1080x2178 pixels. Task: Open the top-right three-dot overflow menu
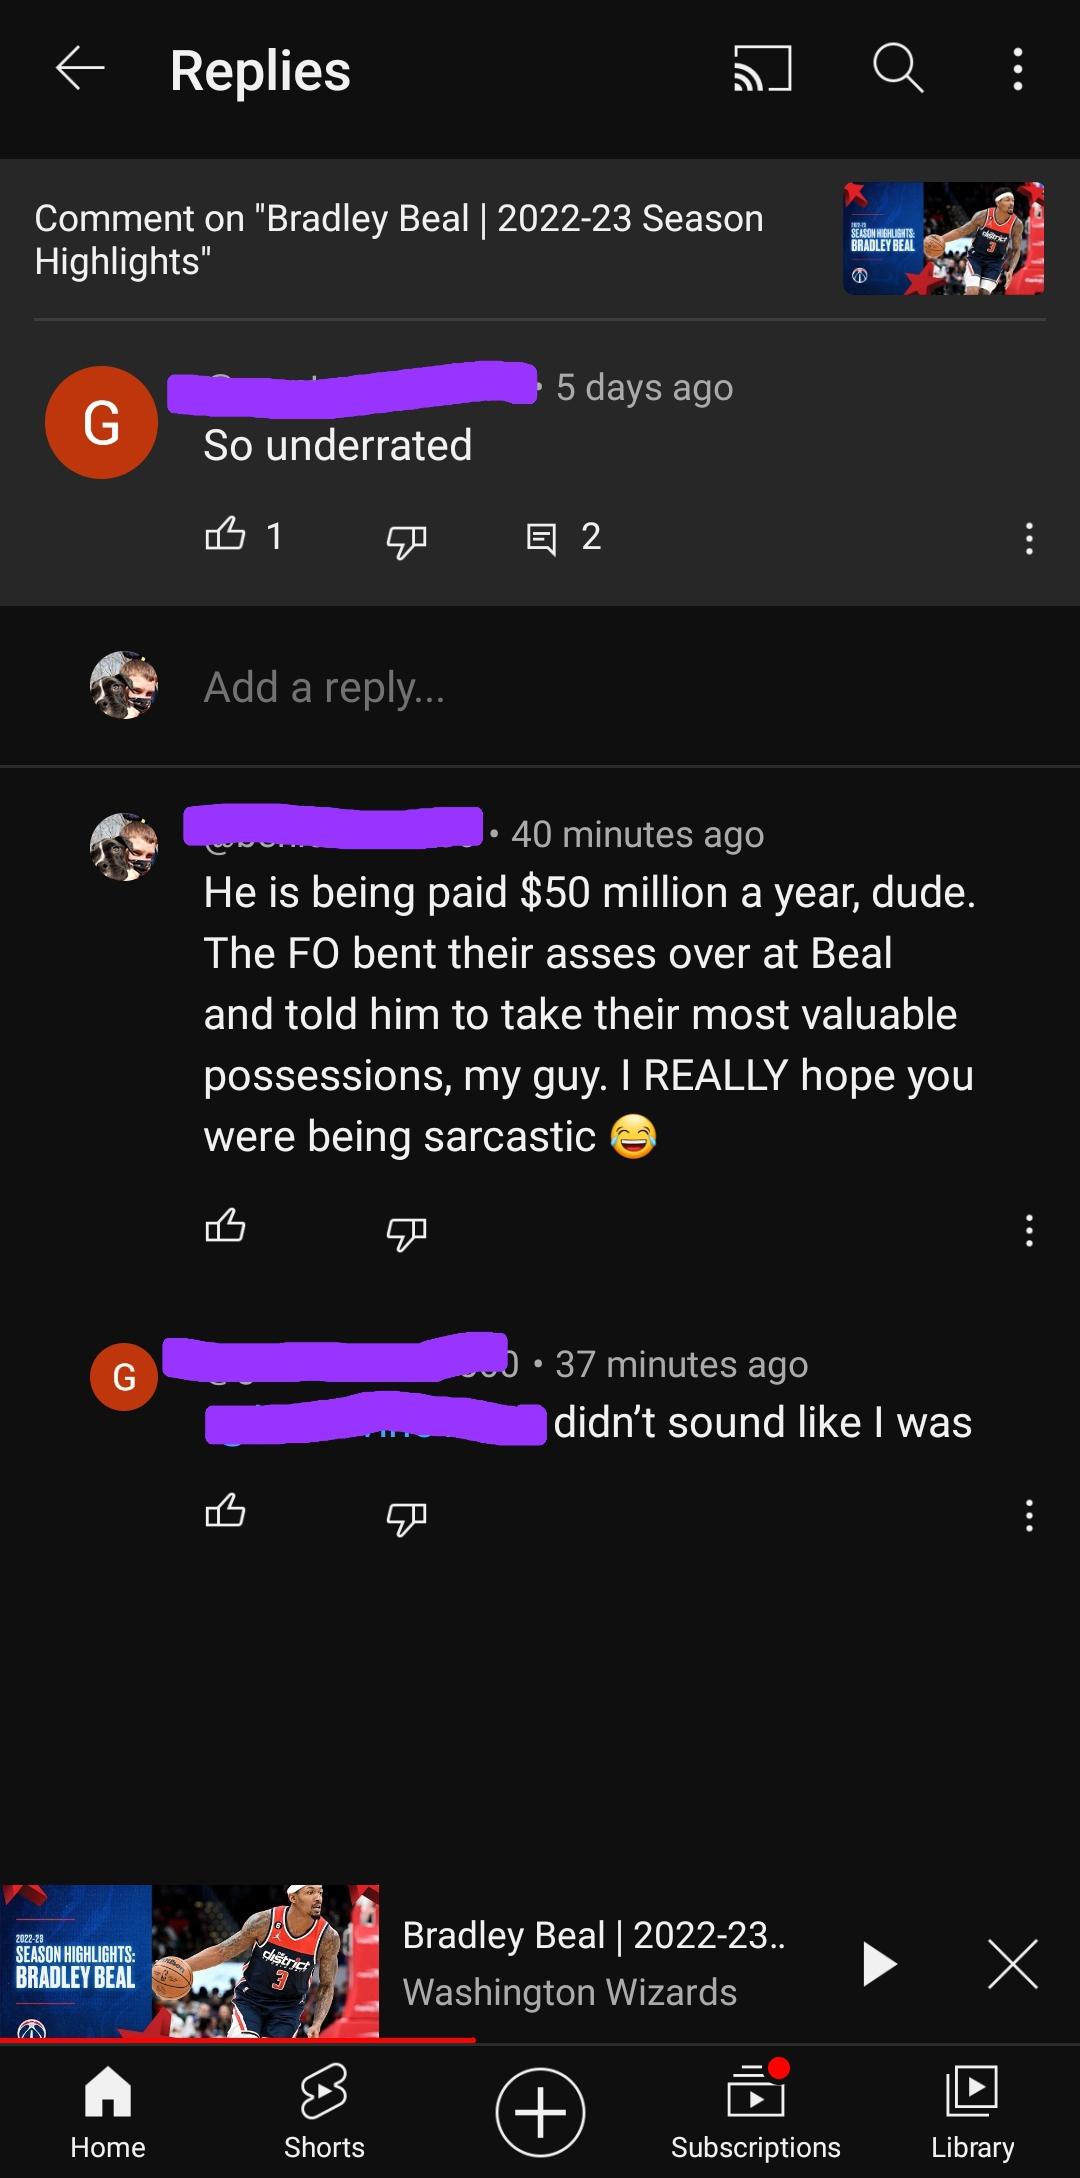pos(1018,69)
